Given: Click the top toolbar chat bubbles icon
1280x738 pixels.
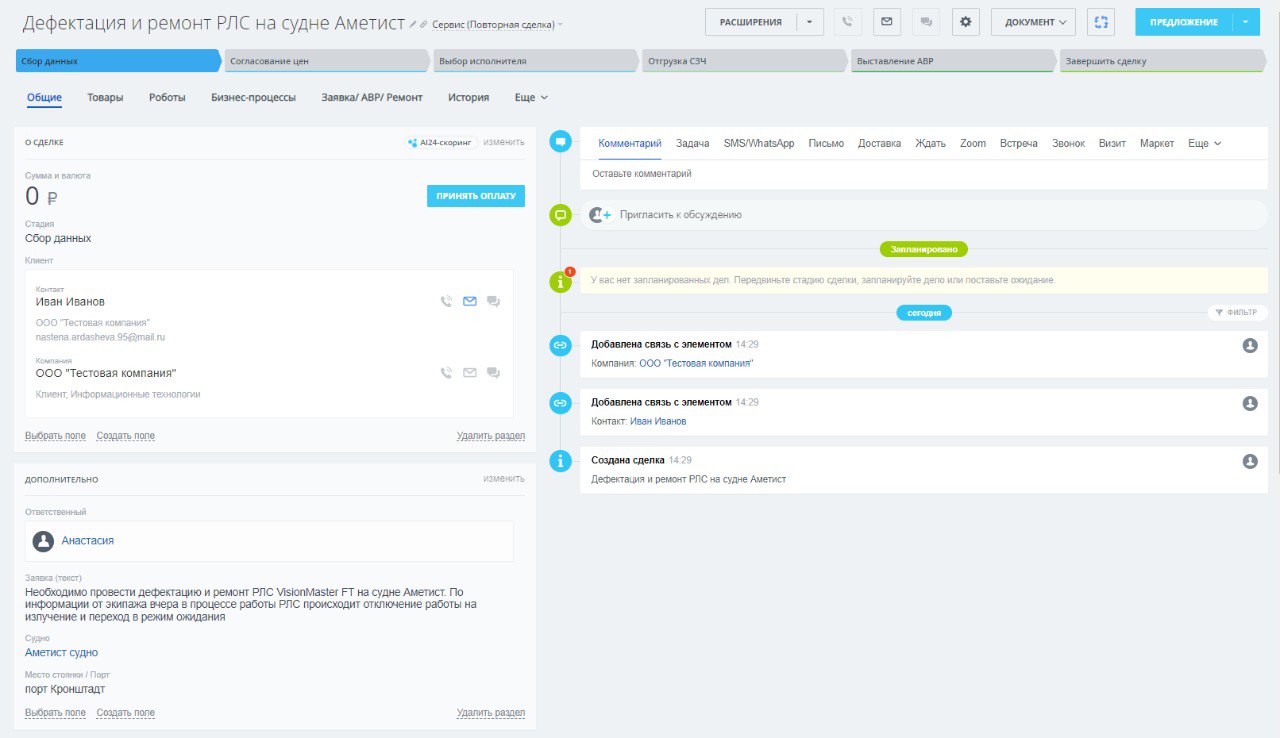Looking at the screenshot, I should (926, 22).
